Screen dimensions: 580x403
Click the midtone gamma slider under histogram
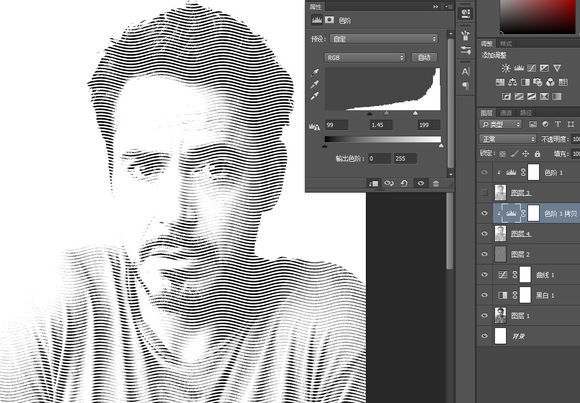pos(387,113)
